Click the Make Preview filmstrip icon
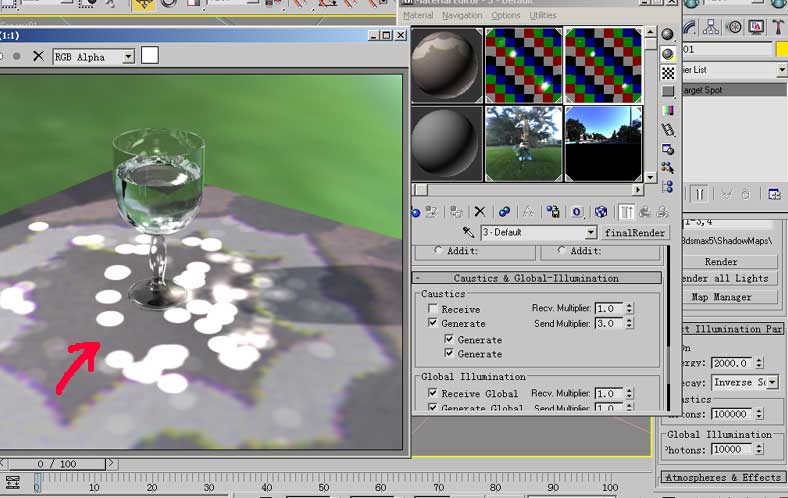This screenshot has width=788, height=498. [x=667, y=130]
